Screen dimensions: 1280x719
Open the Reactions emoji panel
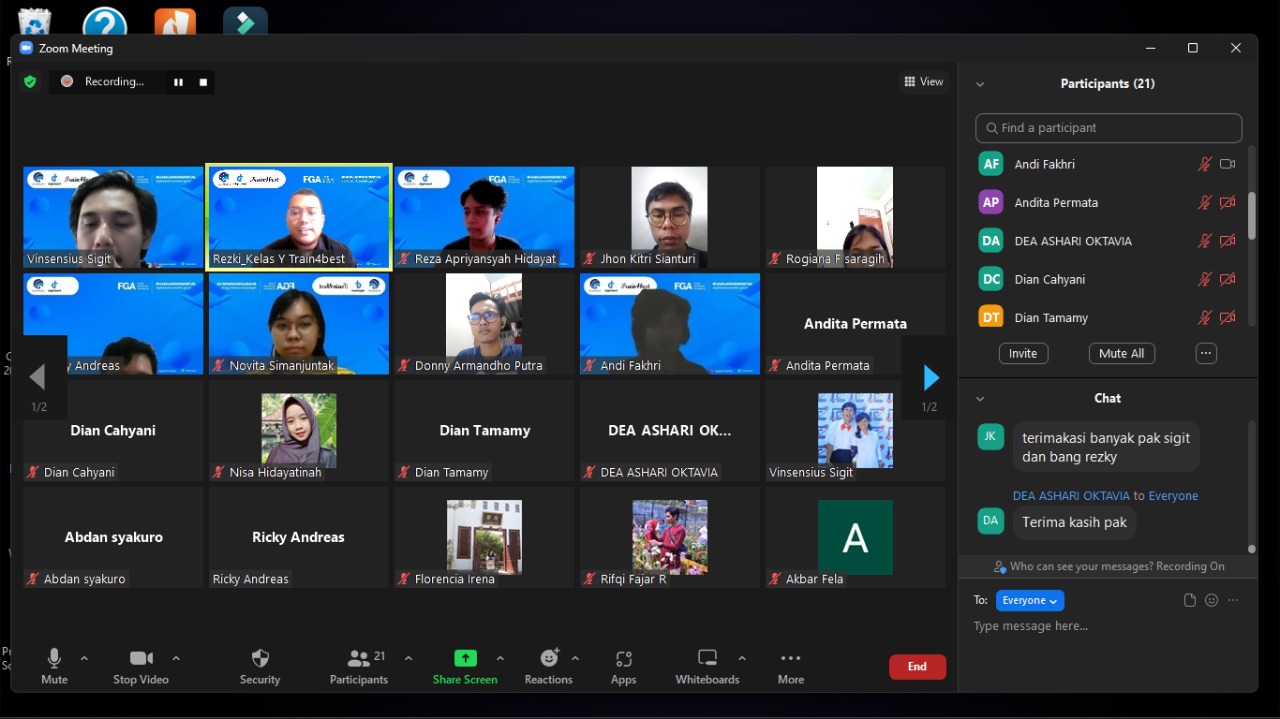[x=549, y=665]
